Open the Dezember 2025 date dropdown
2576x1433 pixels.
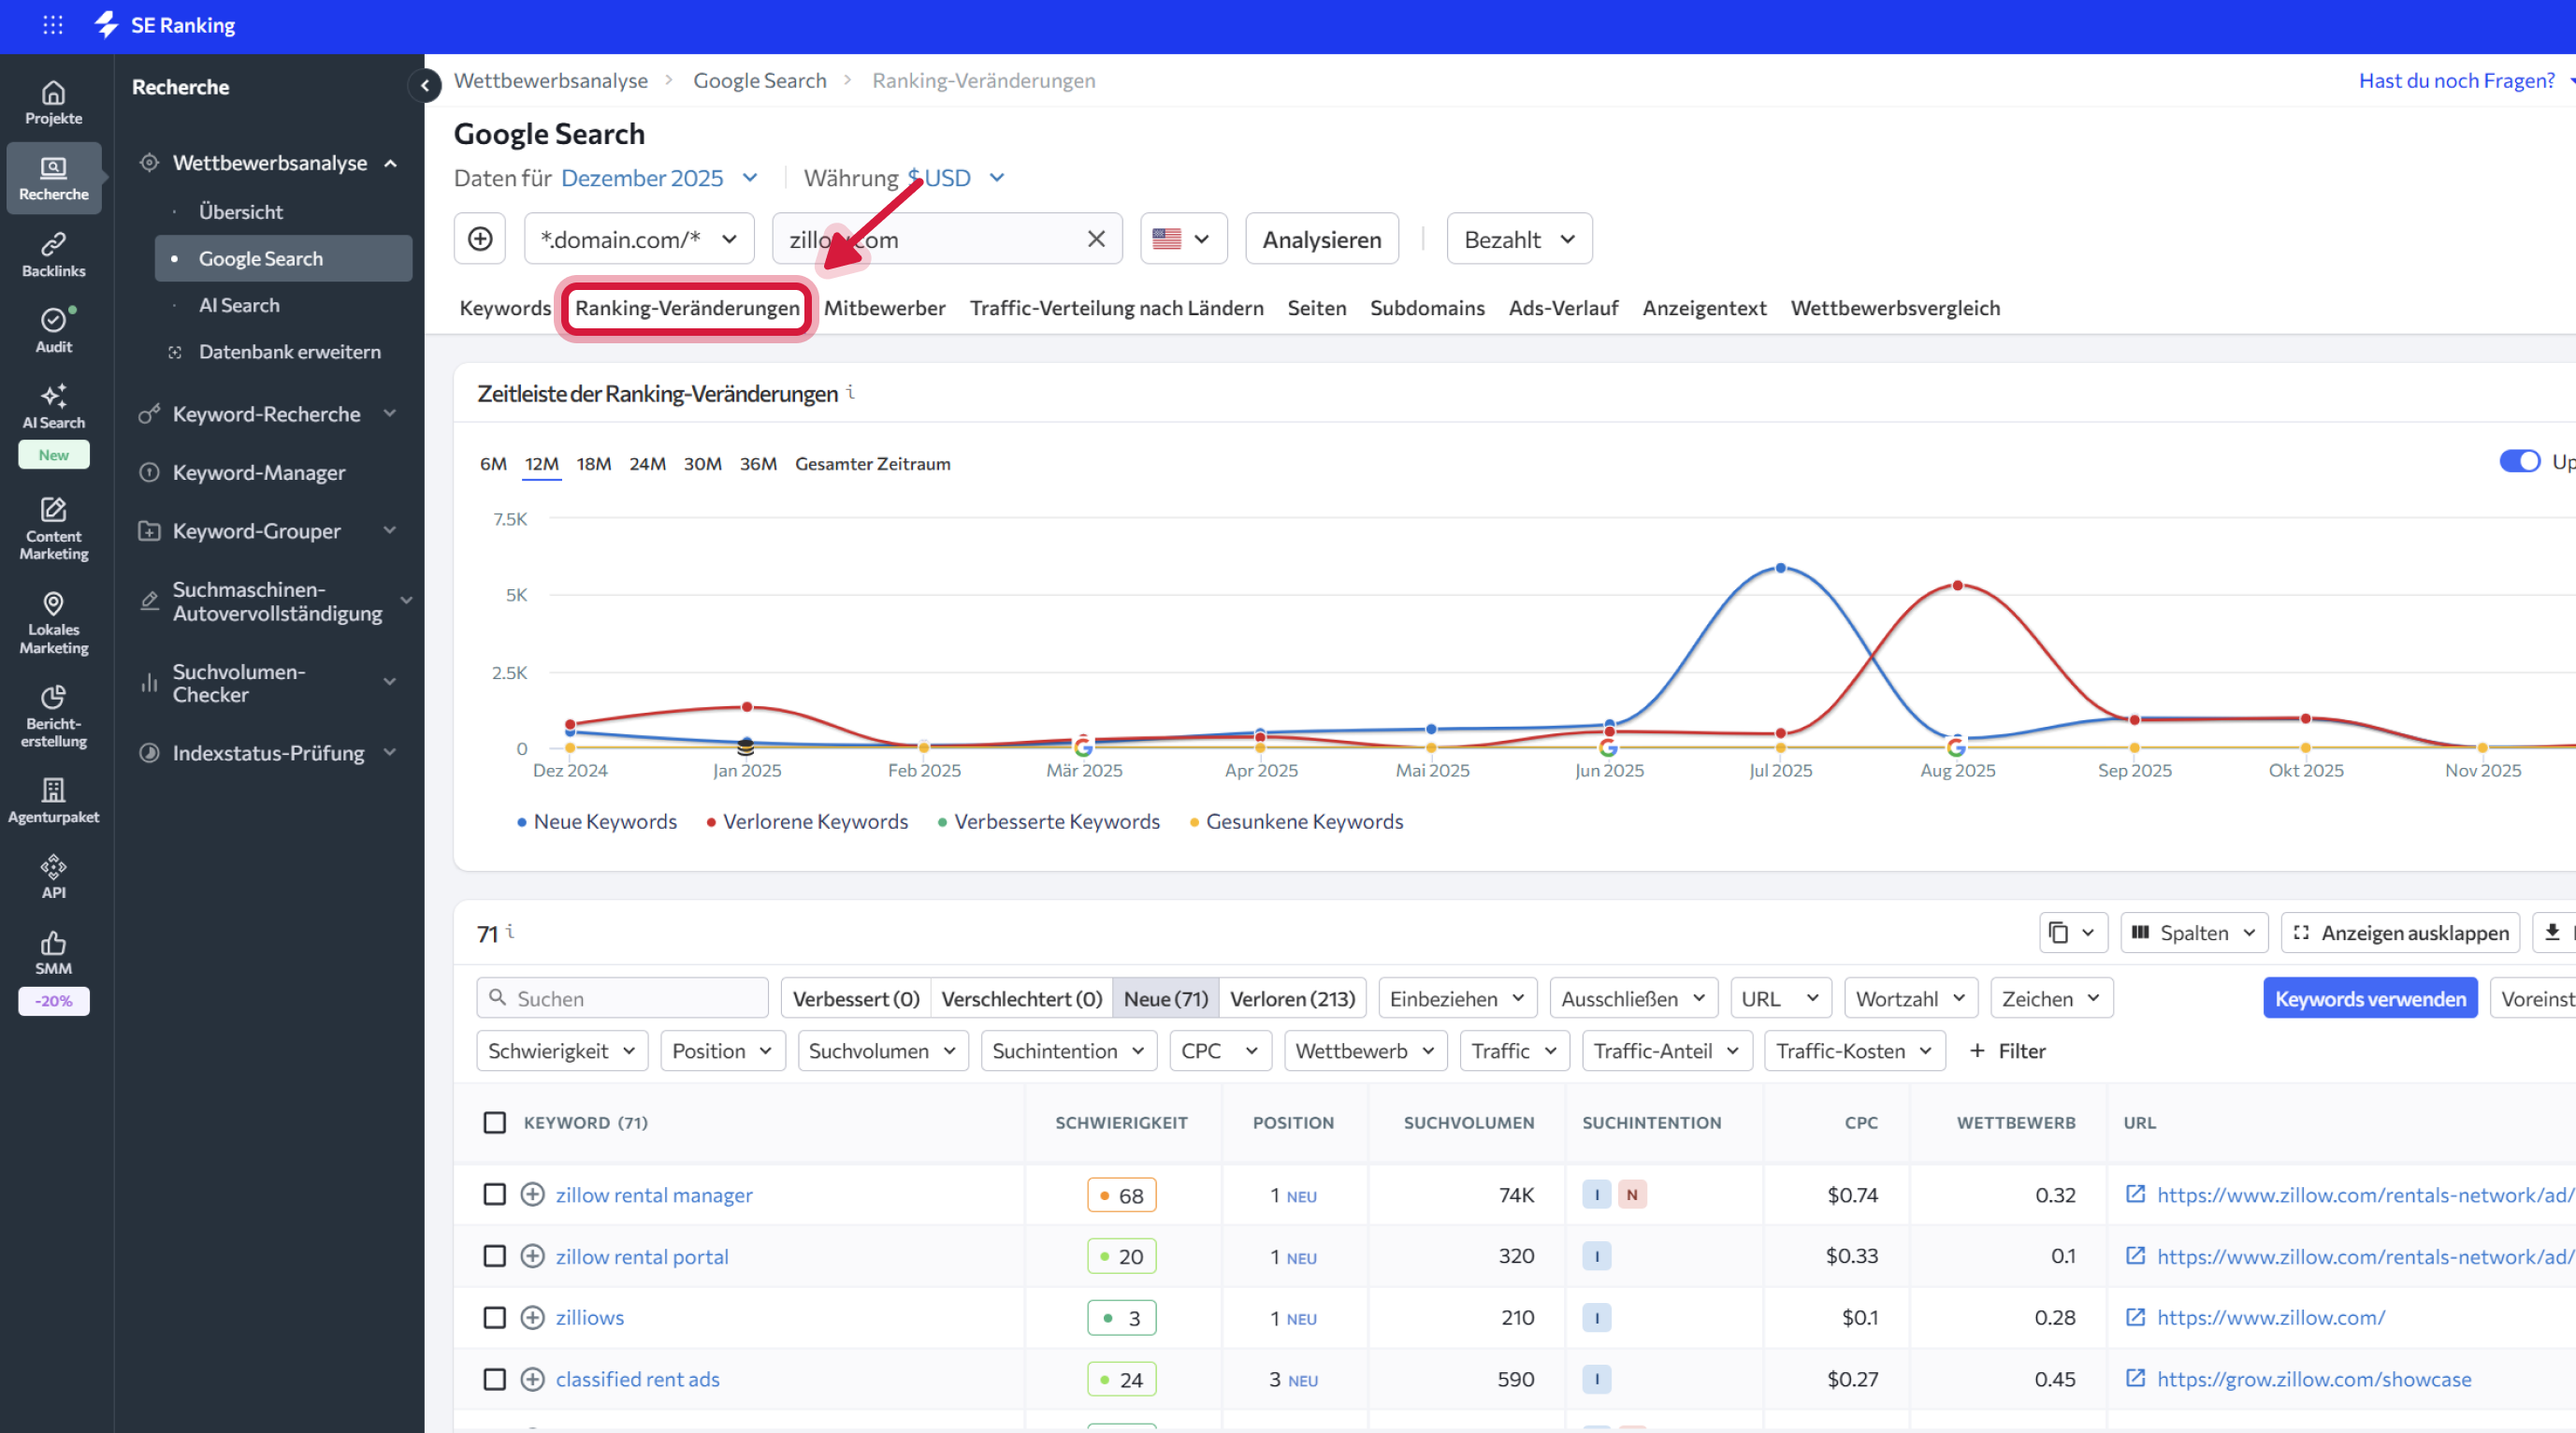(x=657, y=177)
